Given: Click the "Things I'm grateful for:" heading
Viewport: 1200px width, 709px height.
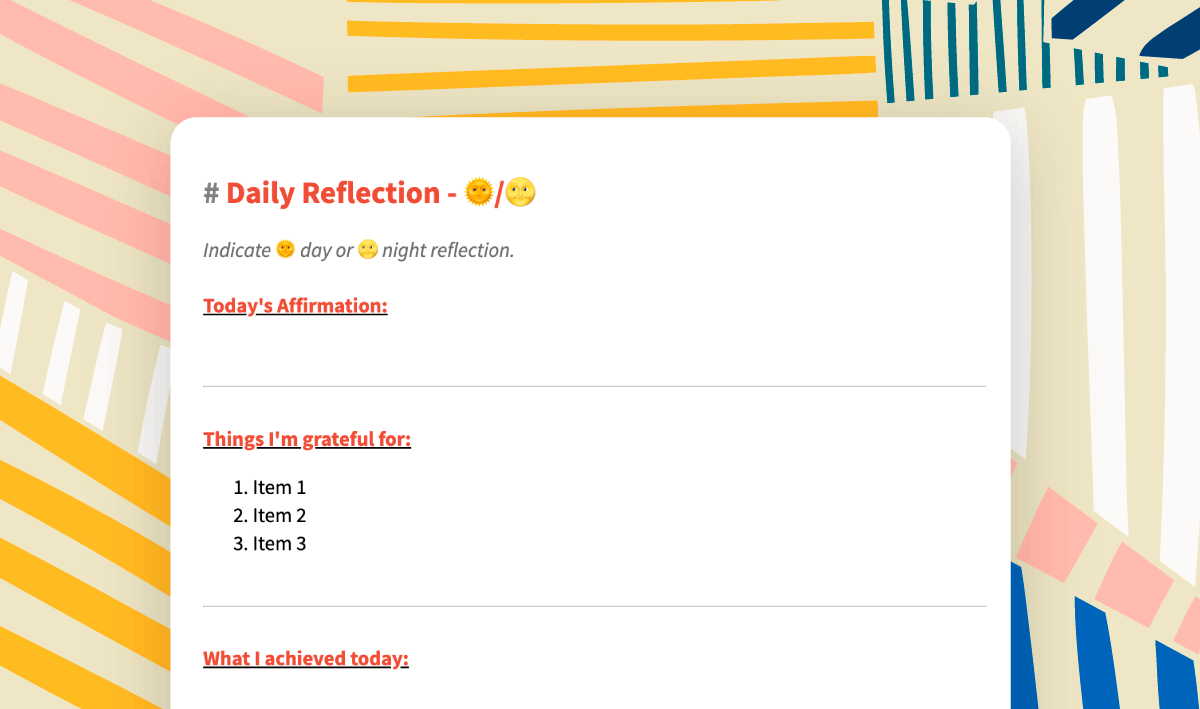Looking at the screenshot, I should (x=307, y=440).
